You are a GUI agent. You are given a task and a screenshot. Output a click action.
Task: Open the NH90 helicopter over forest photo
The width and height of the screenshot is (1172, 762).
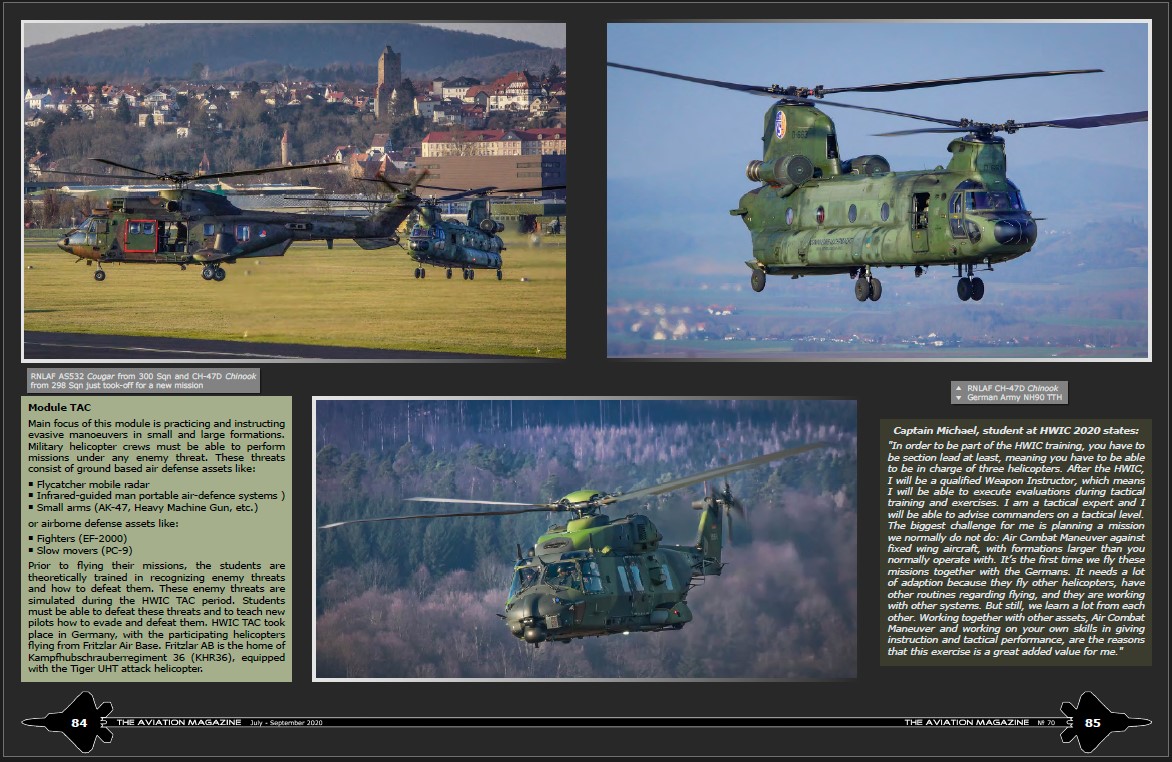[586, 538]
